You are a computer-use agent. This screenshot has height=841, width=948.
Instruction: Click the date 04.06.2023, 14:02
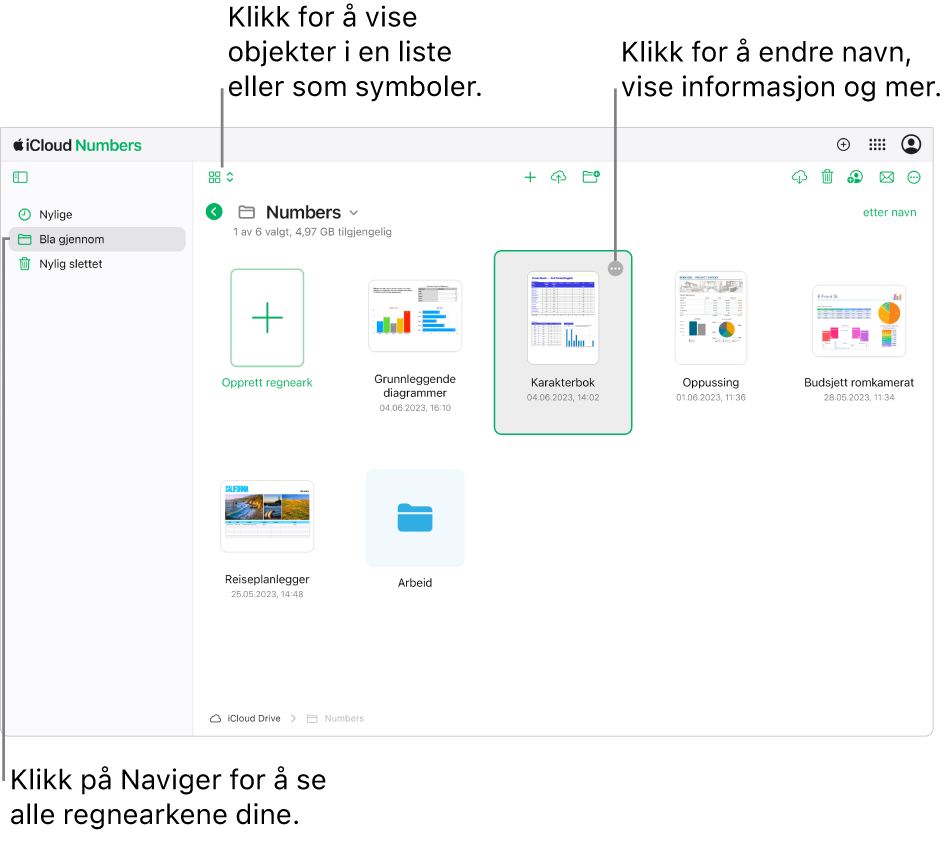point(563,398)
